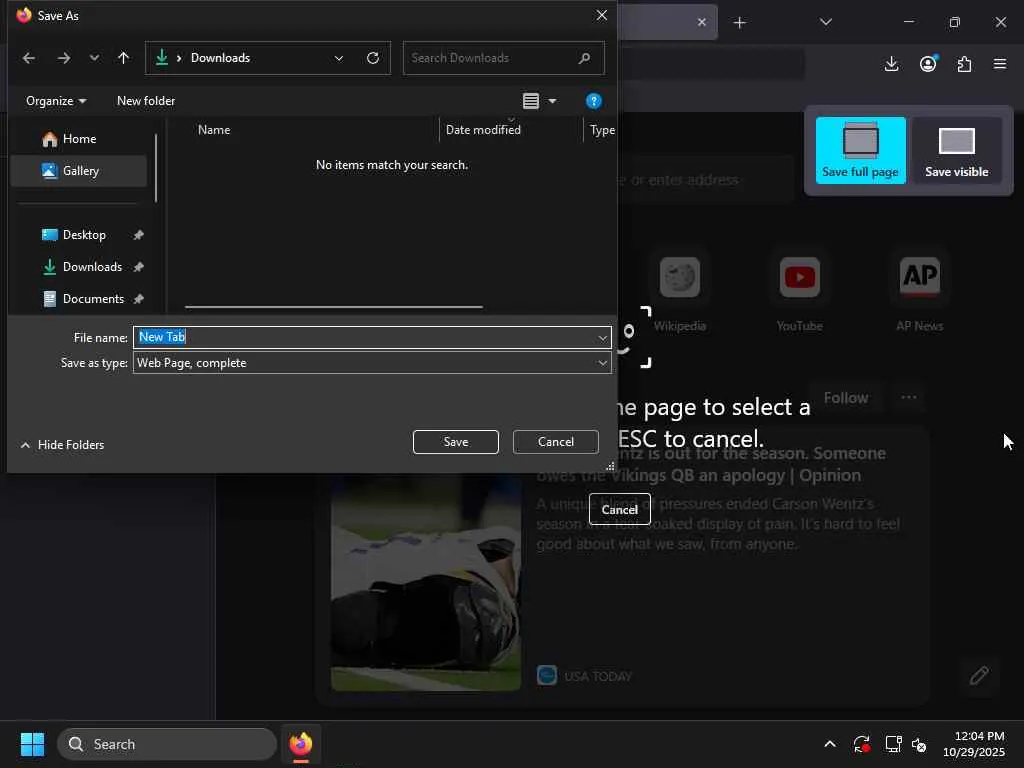The image size is (1024, 768).
Task: Click the taskbar Search box
Action: (x=167, y=744)
